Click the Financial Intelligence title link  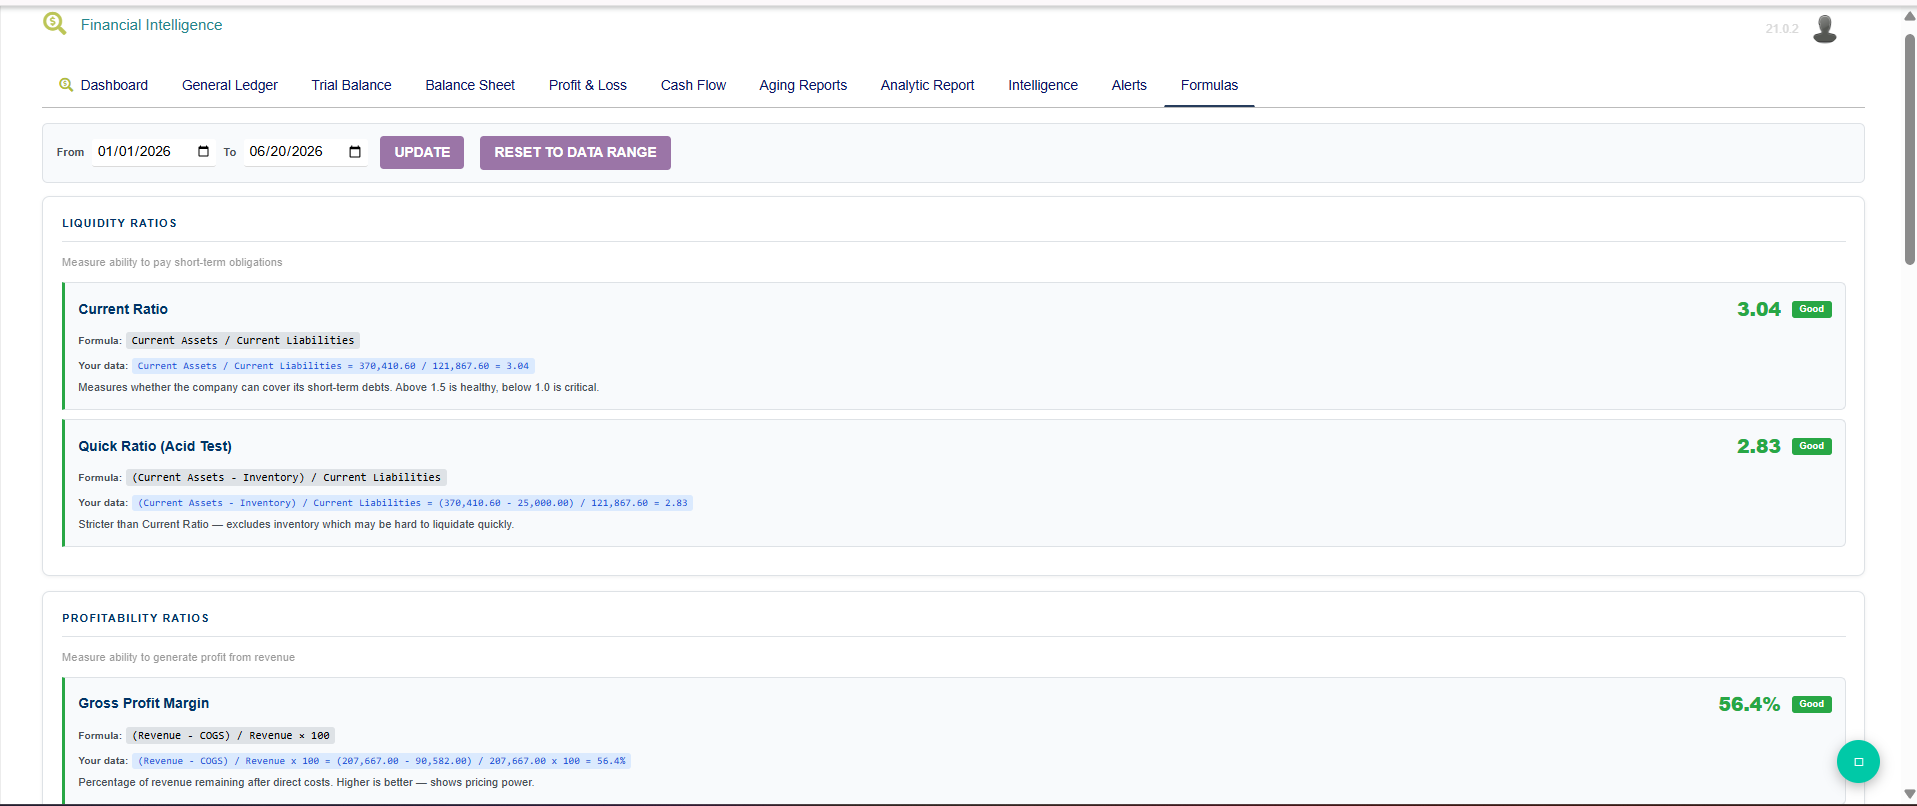[x=152, y=25]
